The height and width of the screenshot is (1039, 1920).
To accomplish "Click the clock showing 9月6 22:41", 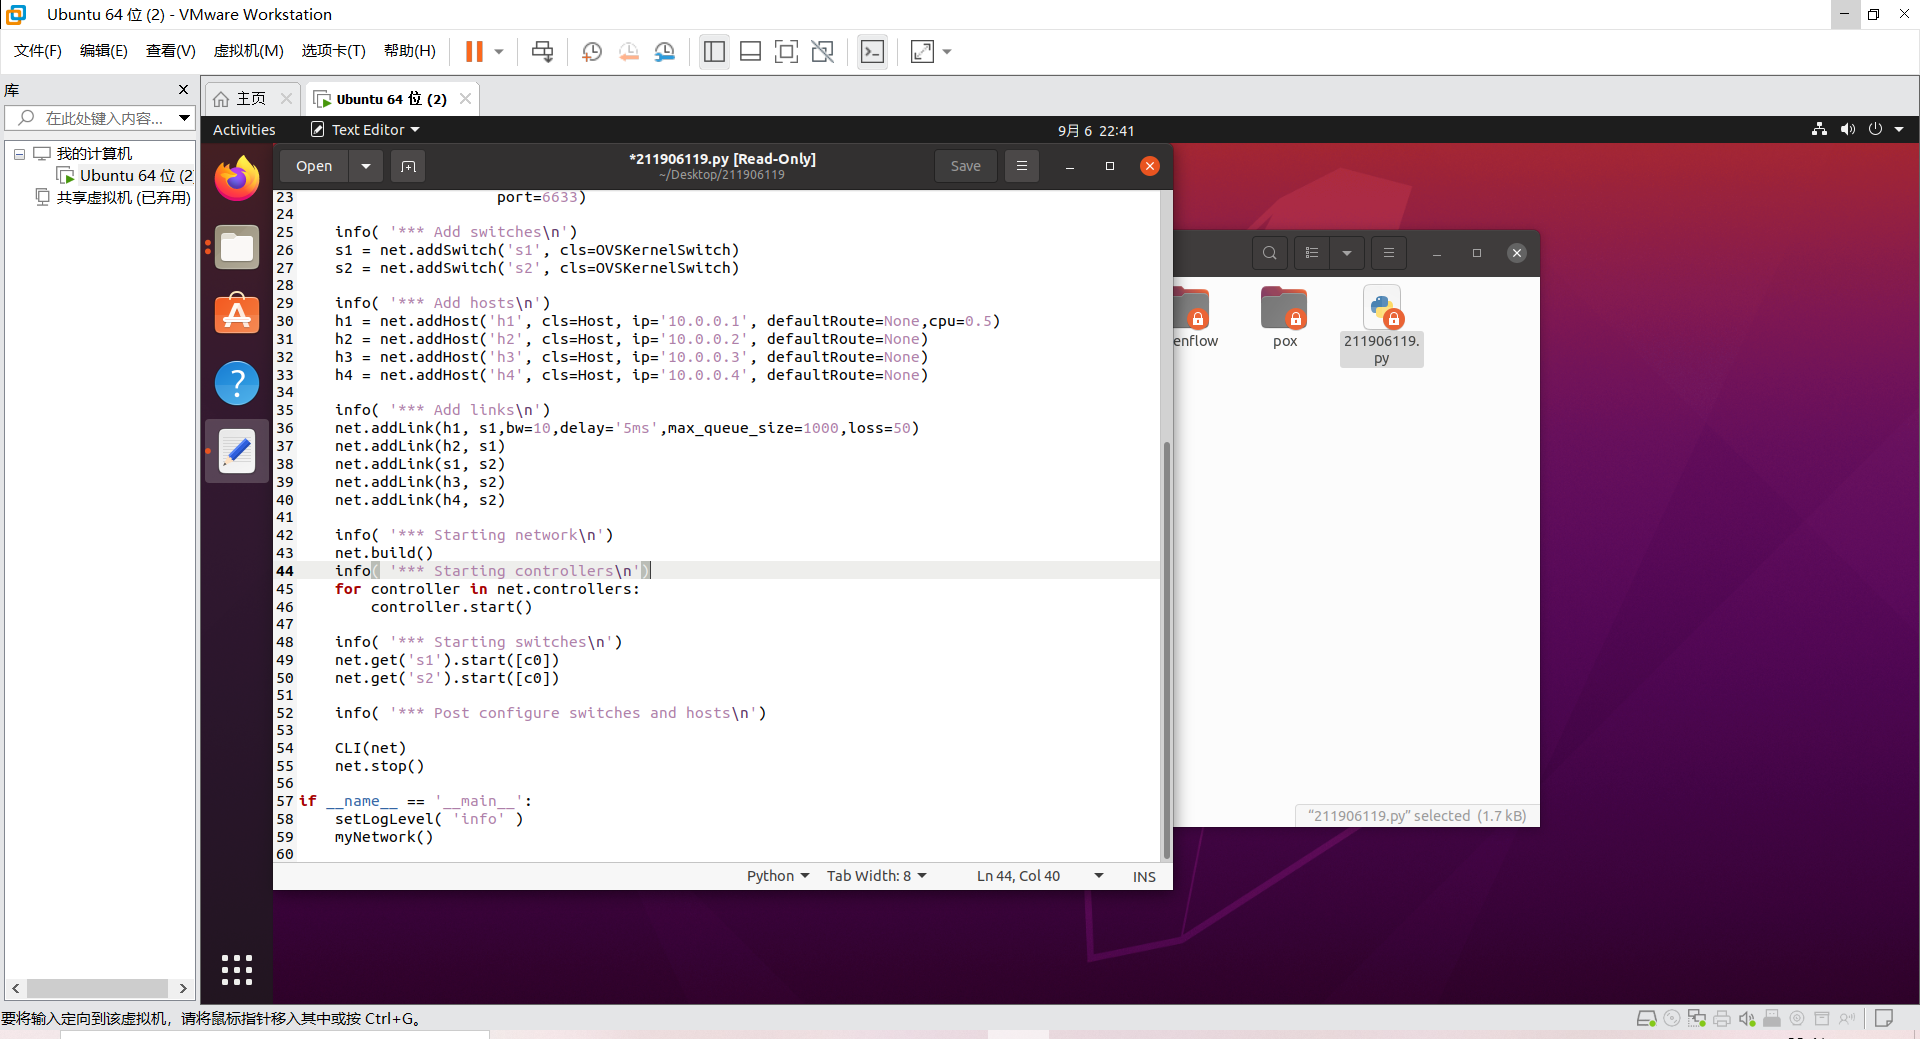I will (x=1096, y=130).
